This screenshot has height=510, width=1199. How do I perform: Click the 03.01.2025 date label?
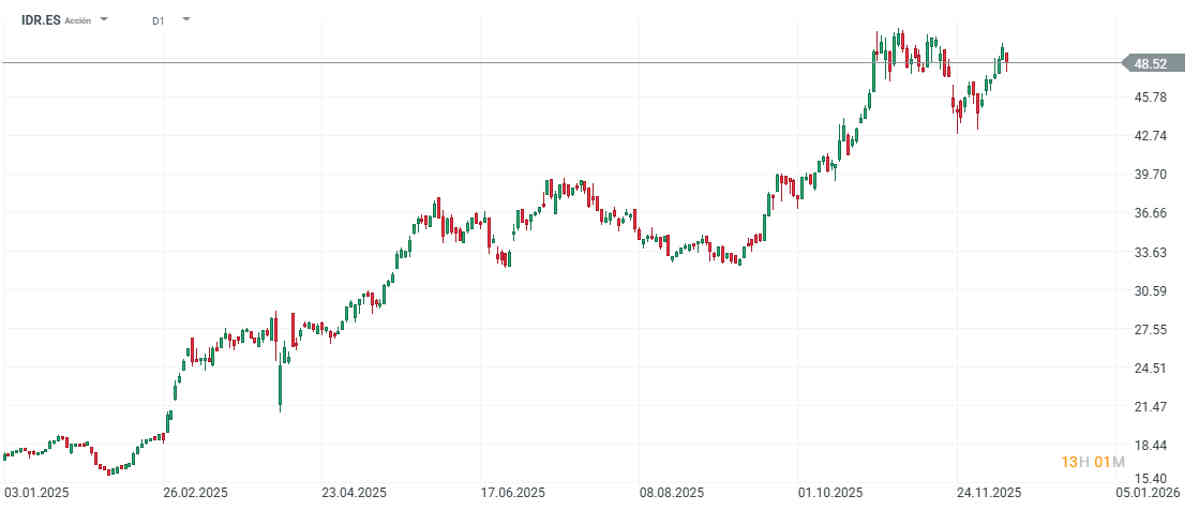tap(35, 493)
